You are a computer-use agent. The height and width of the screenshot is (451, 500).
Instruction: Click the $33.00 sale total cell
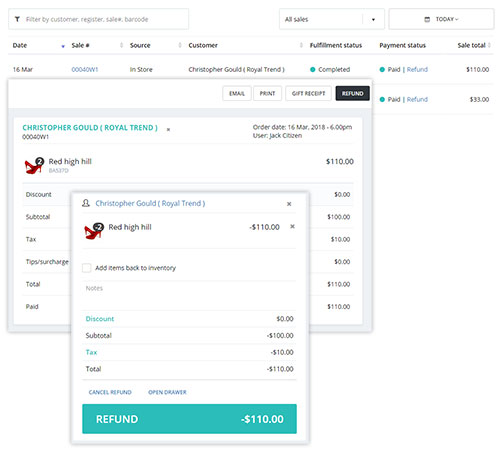click(479, 99)
